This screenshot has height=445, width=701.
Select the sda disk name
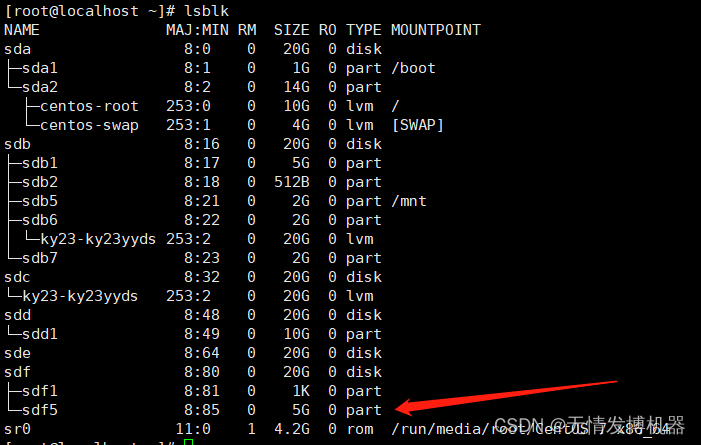point(17,49)
